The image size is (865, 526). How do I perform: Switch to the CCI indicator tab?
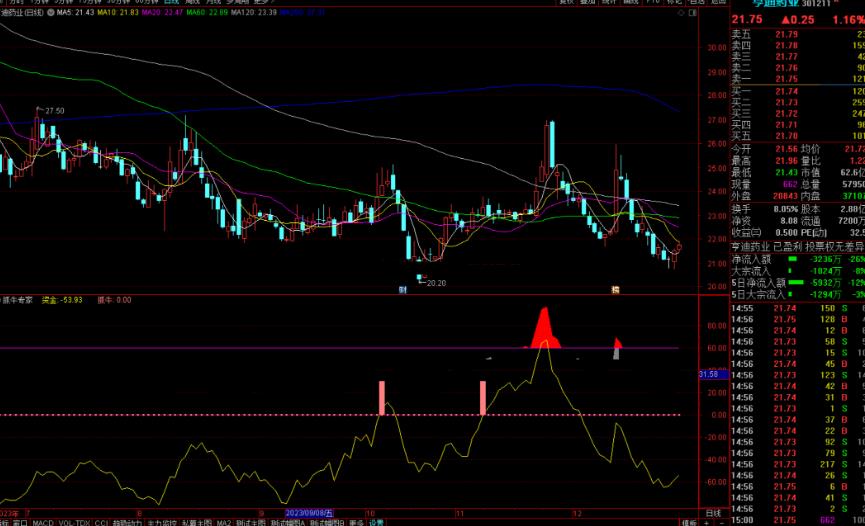[x=101, y=523]
